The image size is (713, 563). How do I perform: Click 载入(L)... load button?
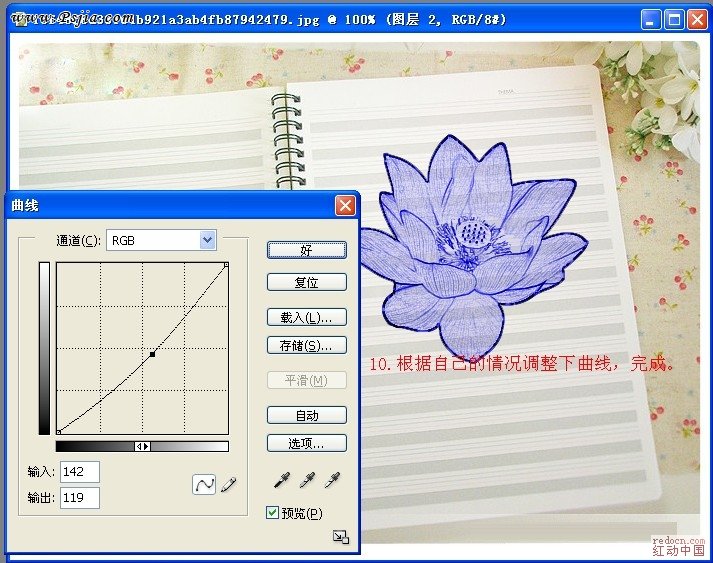click(306, 317)
